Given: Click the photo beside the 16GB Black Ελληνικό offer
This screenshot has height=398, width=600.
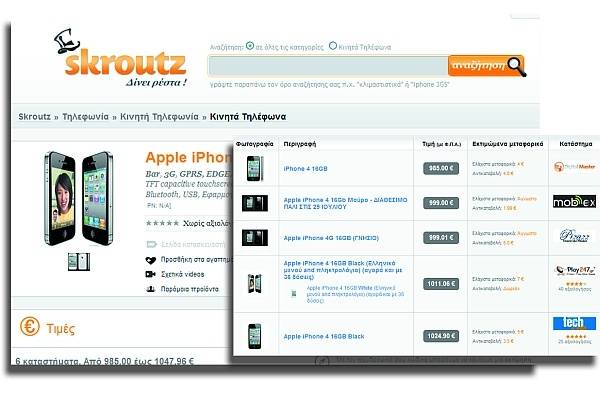Looking at the screenshot, I should [x=254, y=284].
